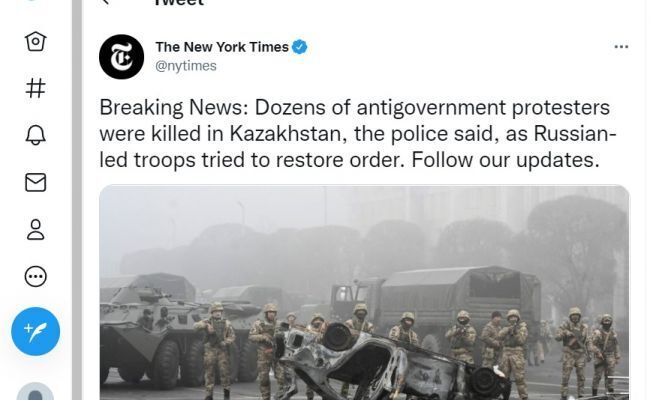Click The New York Times profile avatar
The width and height of the screenshot is (650, 400).
click(x=121, y=57)
